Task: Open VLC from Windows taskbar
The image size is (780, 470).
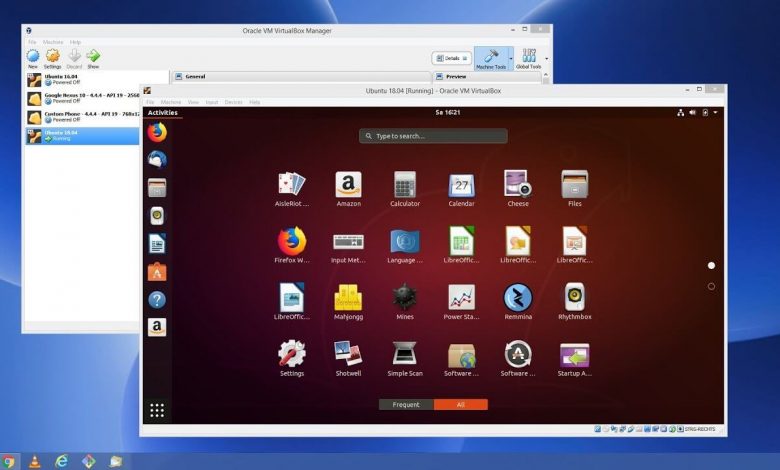Action: [x=34, y=462]
